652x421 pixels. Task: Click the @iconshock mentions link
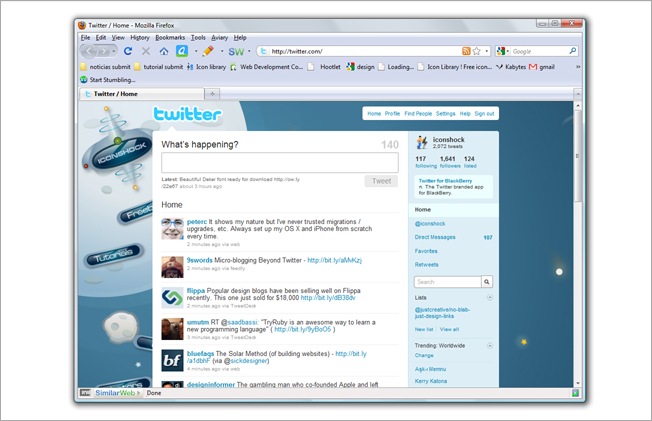[430, 224]
